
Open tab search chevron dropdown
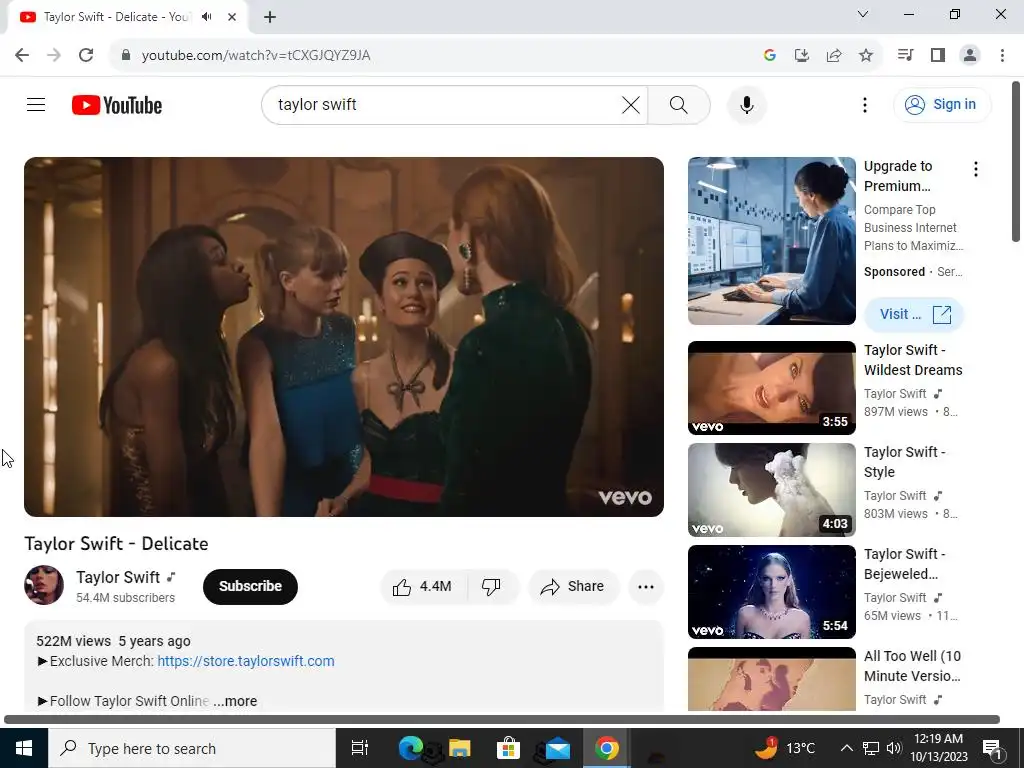tap(863, 14)
